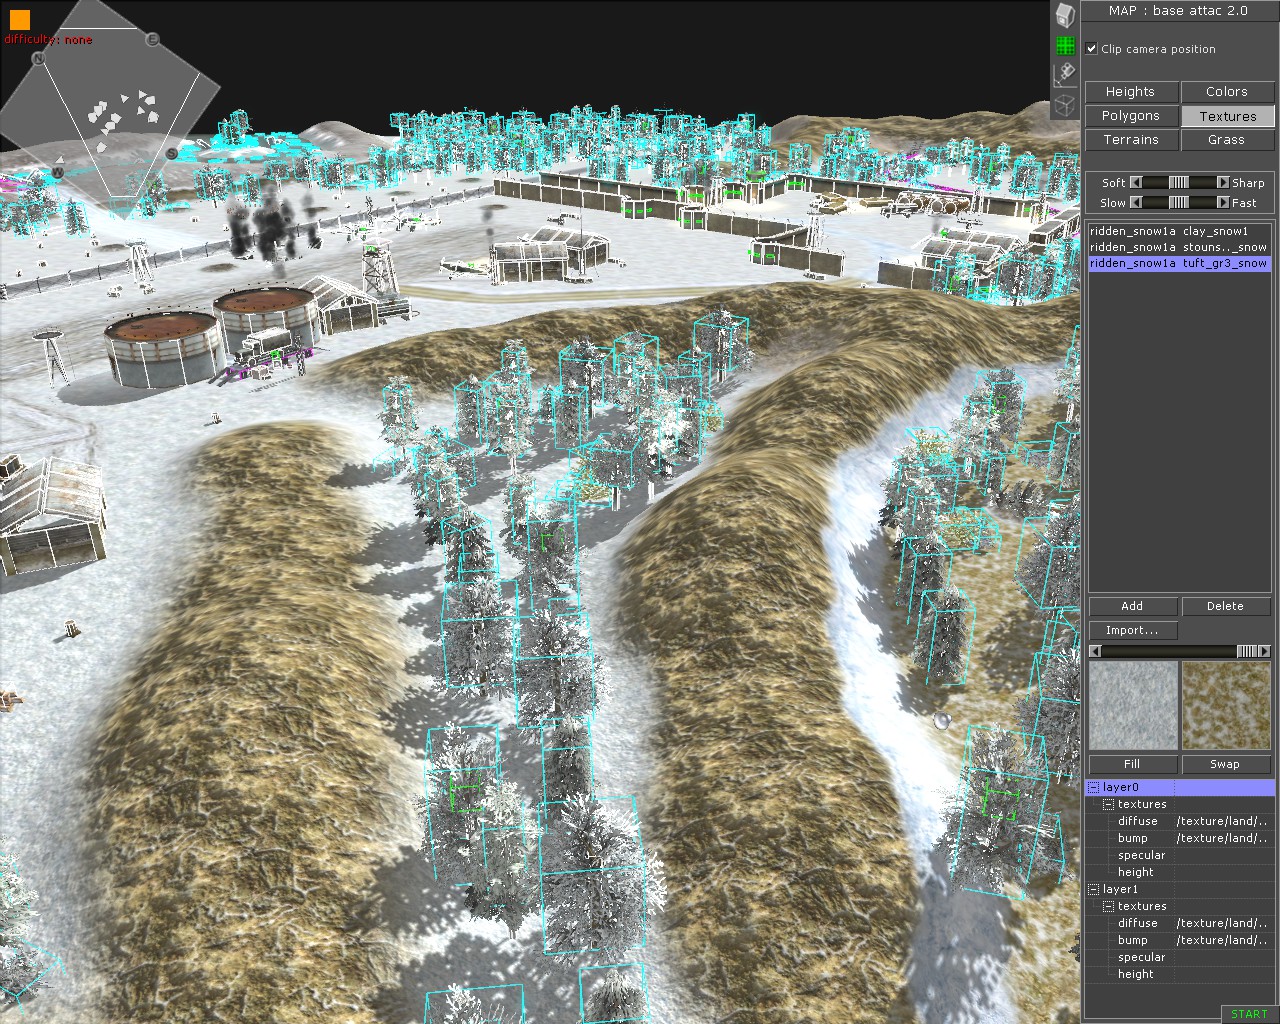Collapse textures node under layer0
The height and width of the screenshot is (1024, 1280).
pyautogui.click(x=1109, y=804)
